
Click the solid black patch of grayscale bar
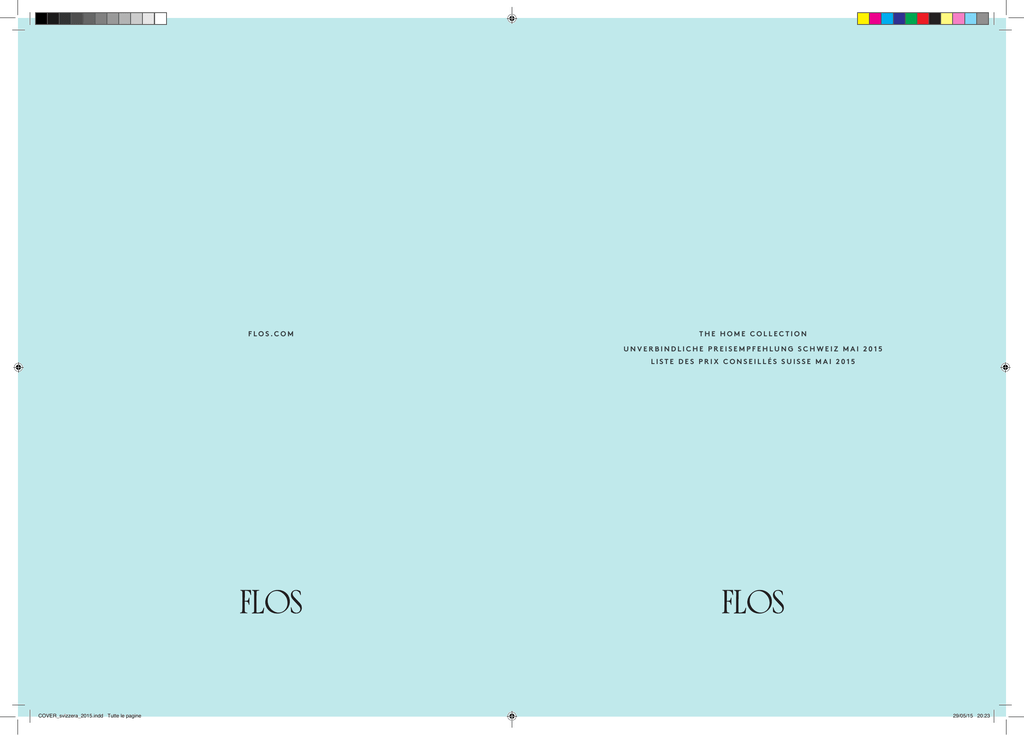point(41,19)
